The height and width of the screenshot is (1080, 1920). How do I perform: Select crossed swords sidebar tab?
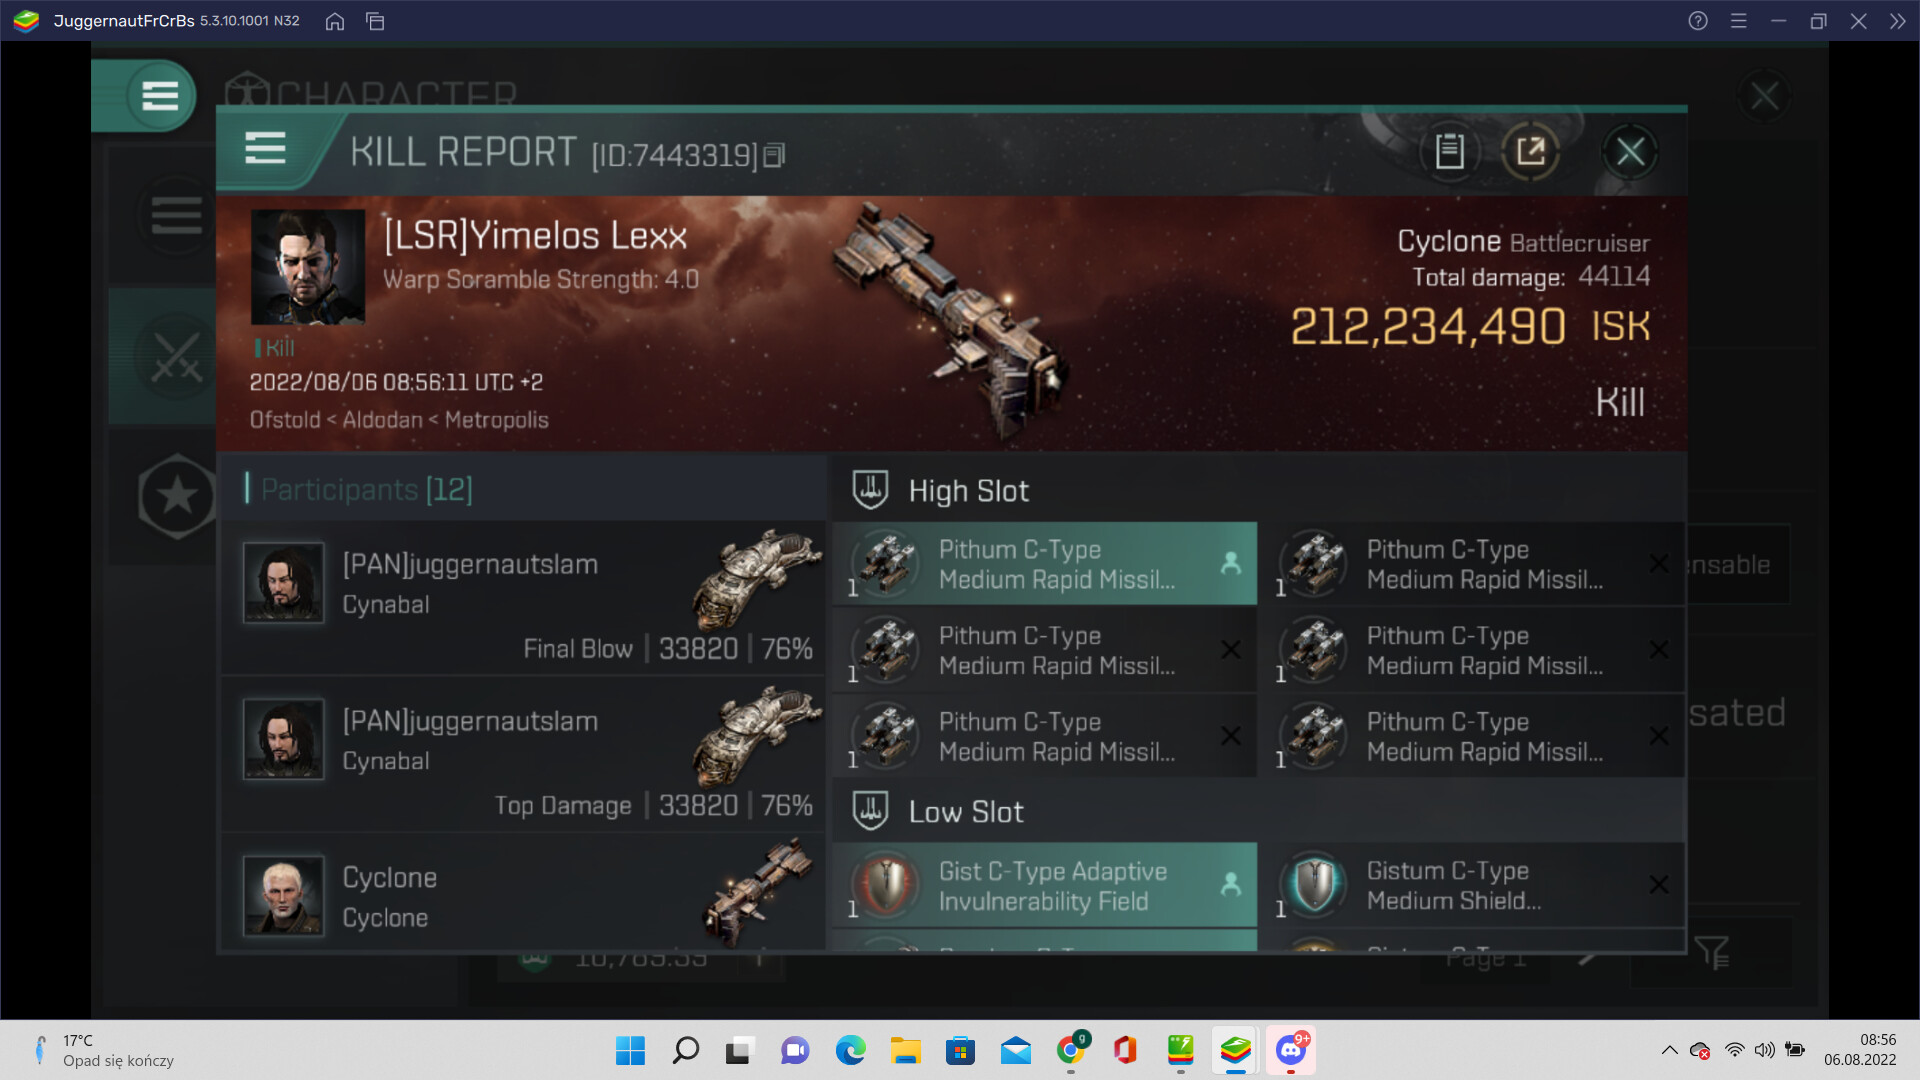click(x=176, y=356)
